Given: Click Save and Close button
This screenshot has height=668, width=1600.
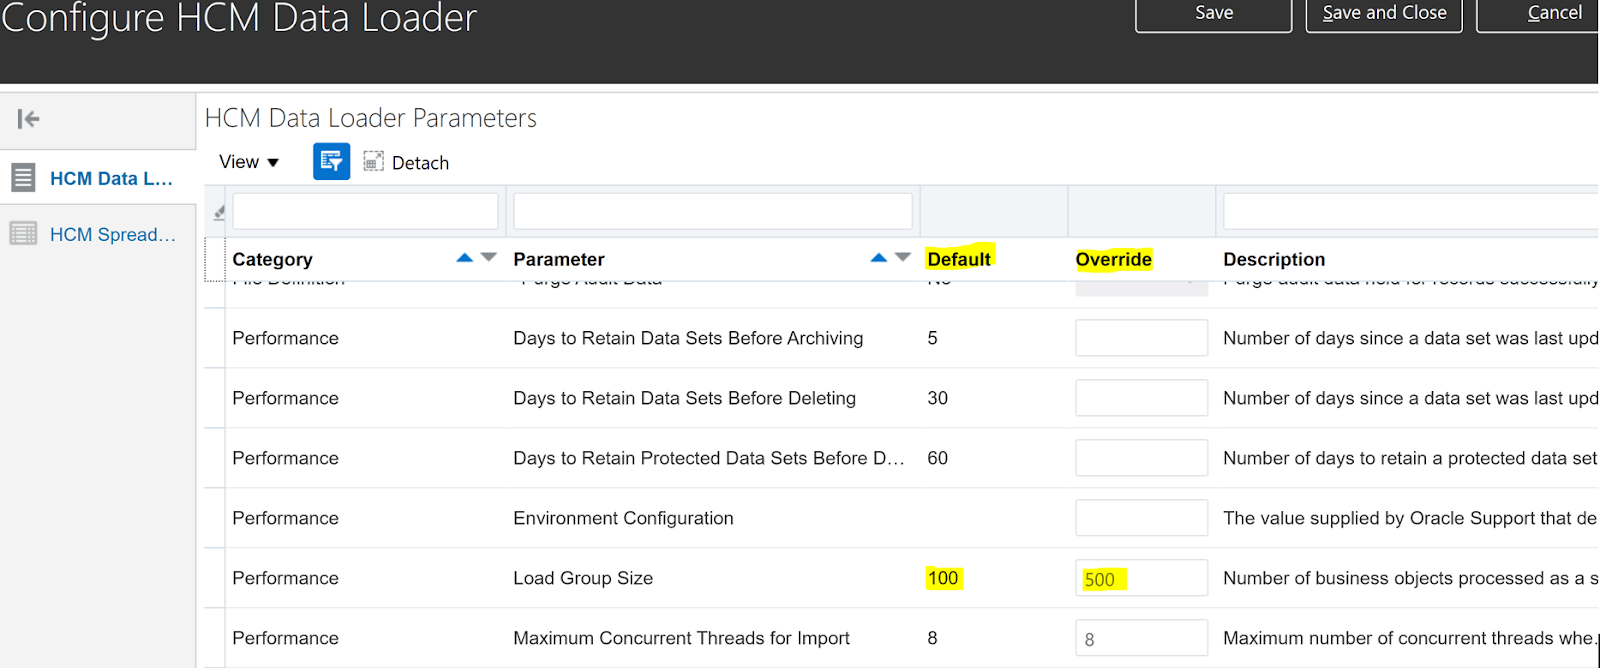Looking at the screenshot, I should tap(1384, 14).
